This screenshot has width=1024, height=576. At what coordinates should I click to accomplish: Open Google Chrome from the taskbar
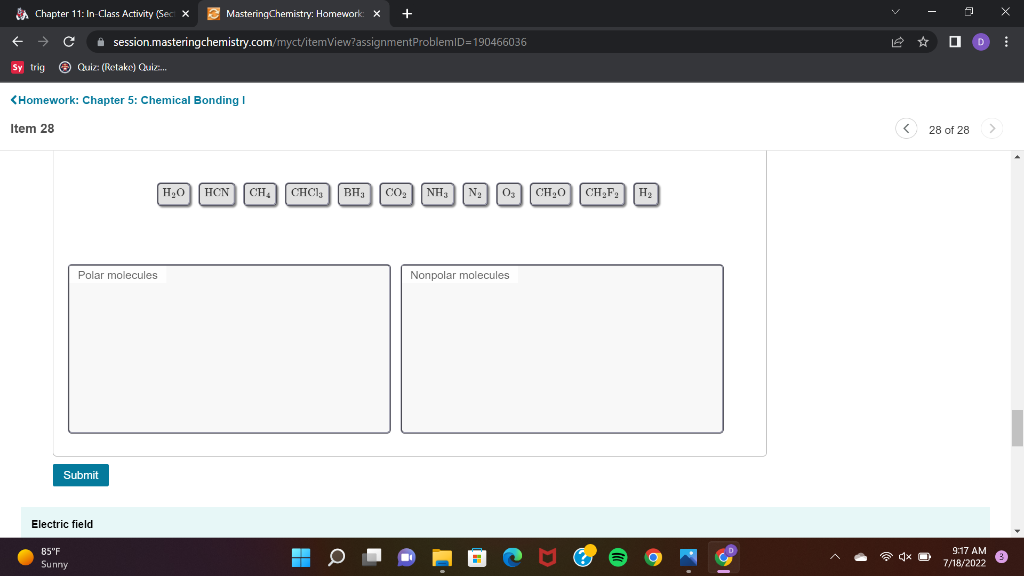(x=653, y=556)
